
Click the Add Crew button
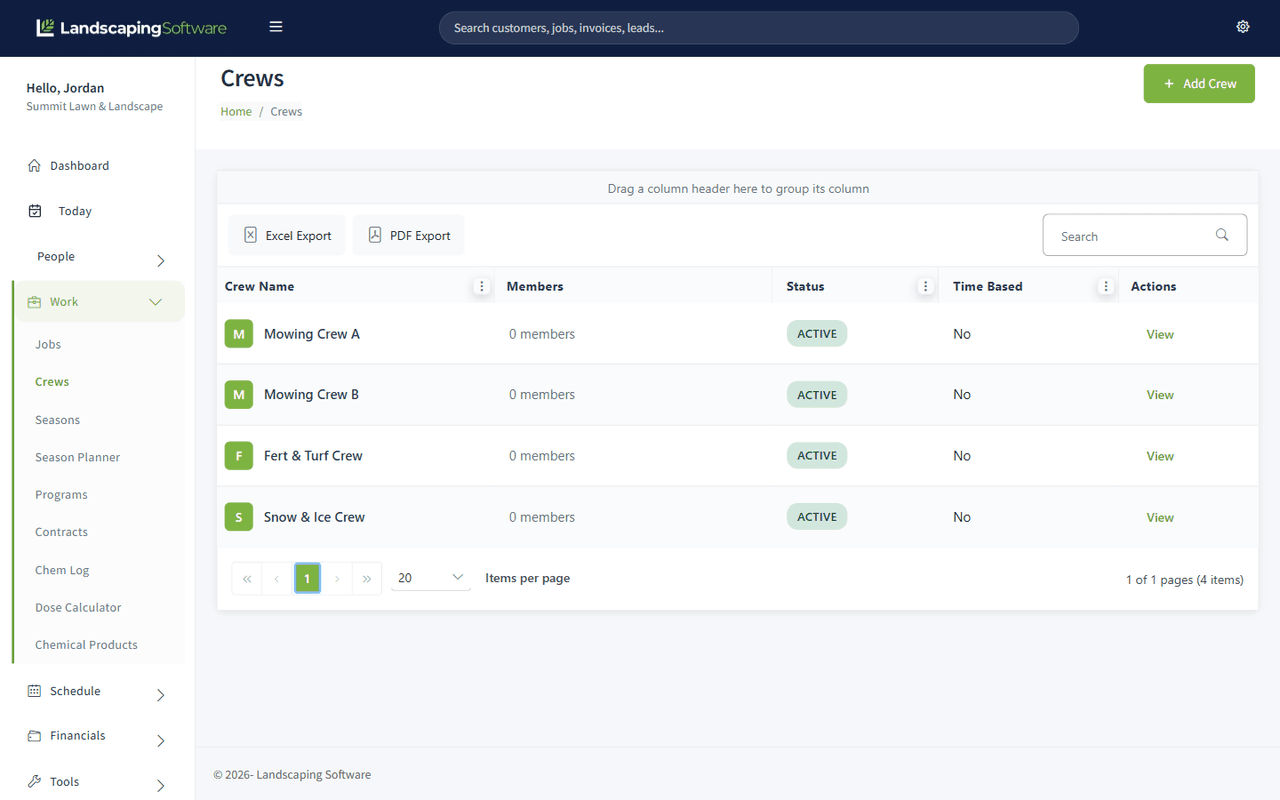(x=1199, y=84)
